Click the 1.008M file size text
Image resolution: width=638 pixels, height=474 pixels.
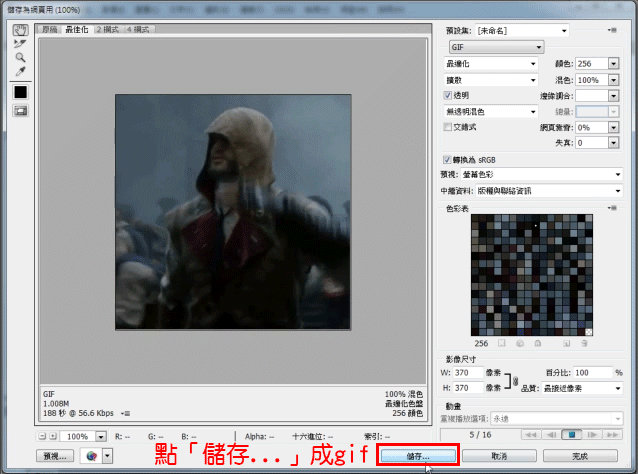[x=56, y=404]
